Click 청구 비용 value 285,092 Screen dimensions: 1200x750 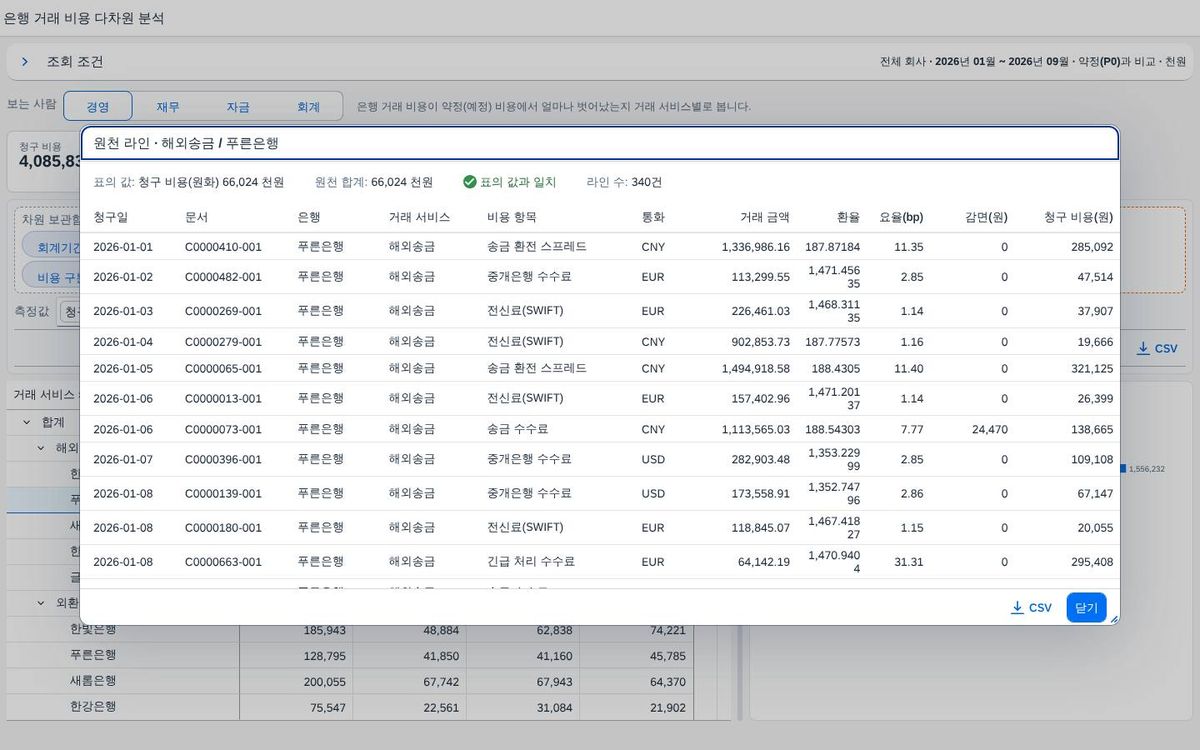point(1092,247)
